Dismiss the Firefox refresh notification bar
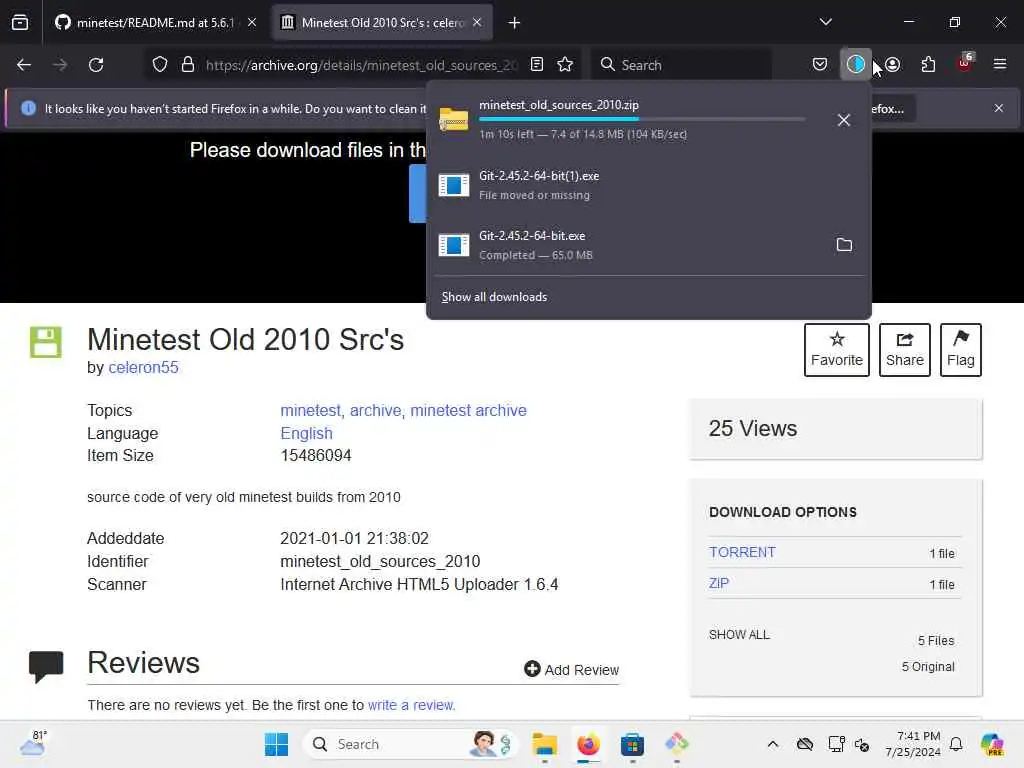 pos(999,108)
